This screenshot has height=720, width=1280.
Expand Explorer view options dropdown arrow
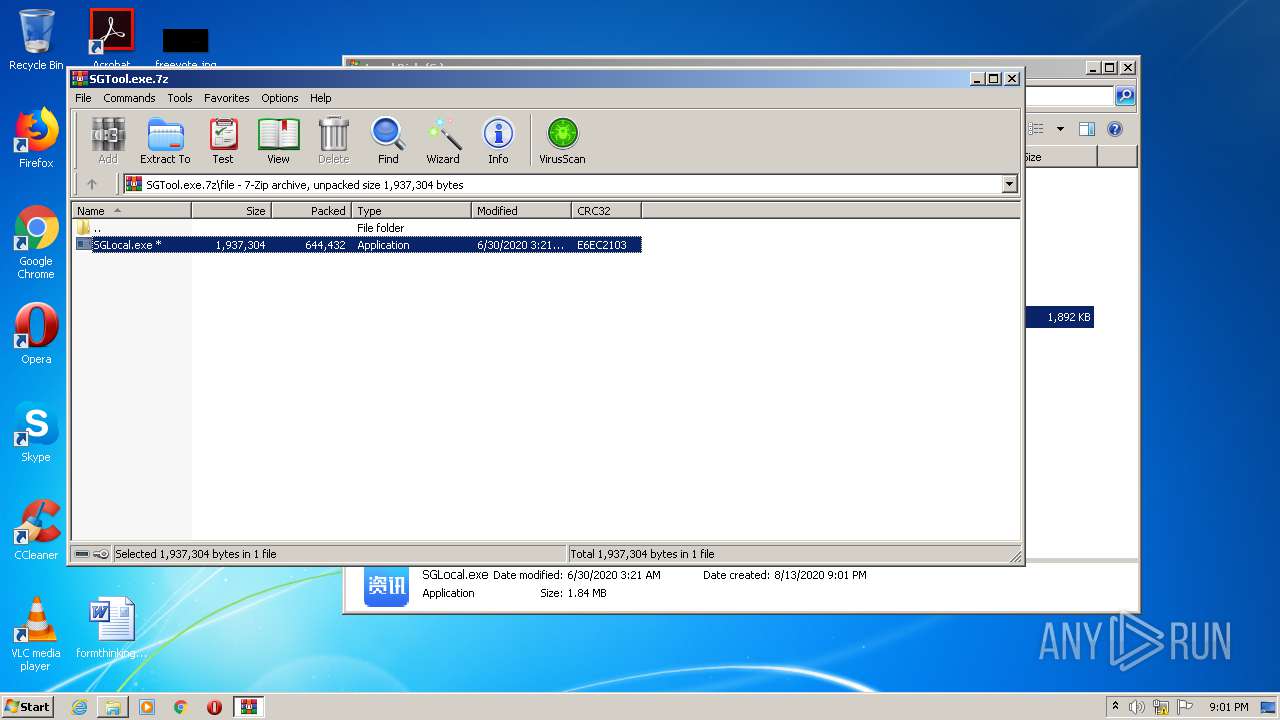[x=1060, y=129]
